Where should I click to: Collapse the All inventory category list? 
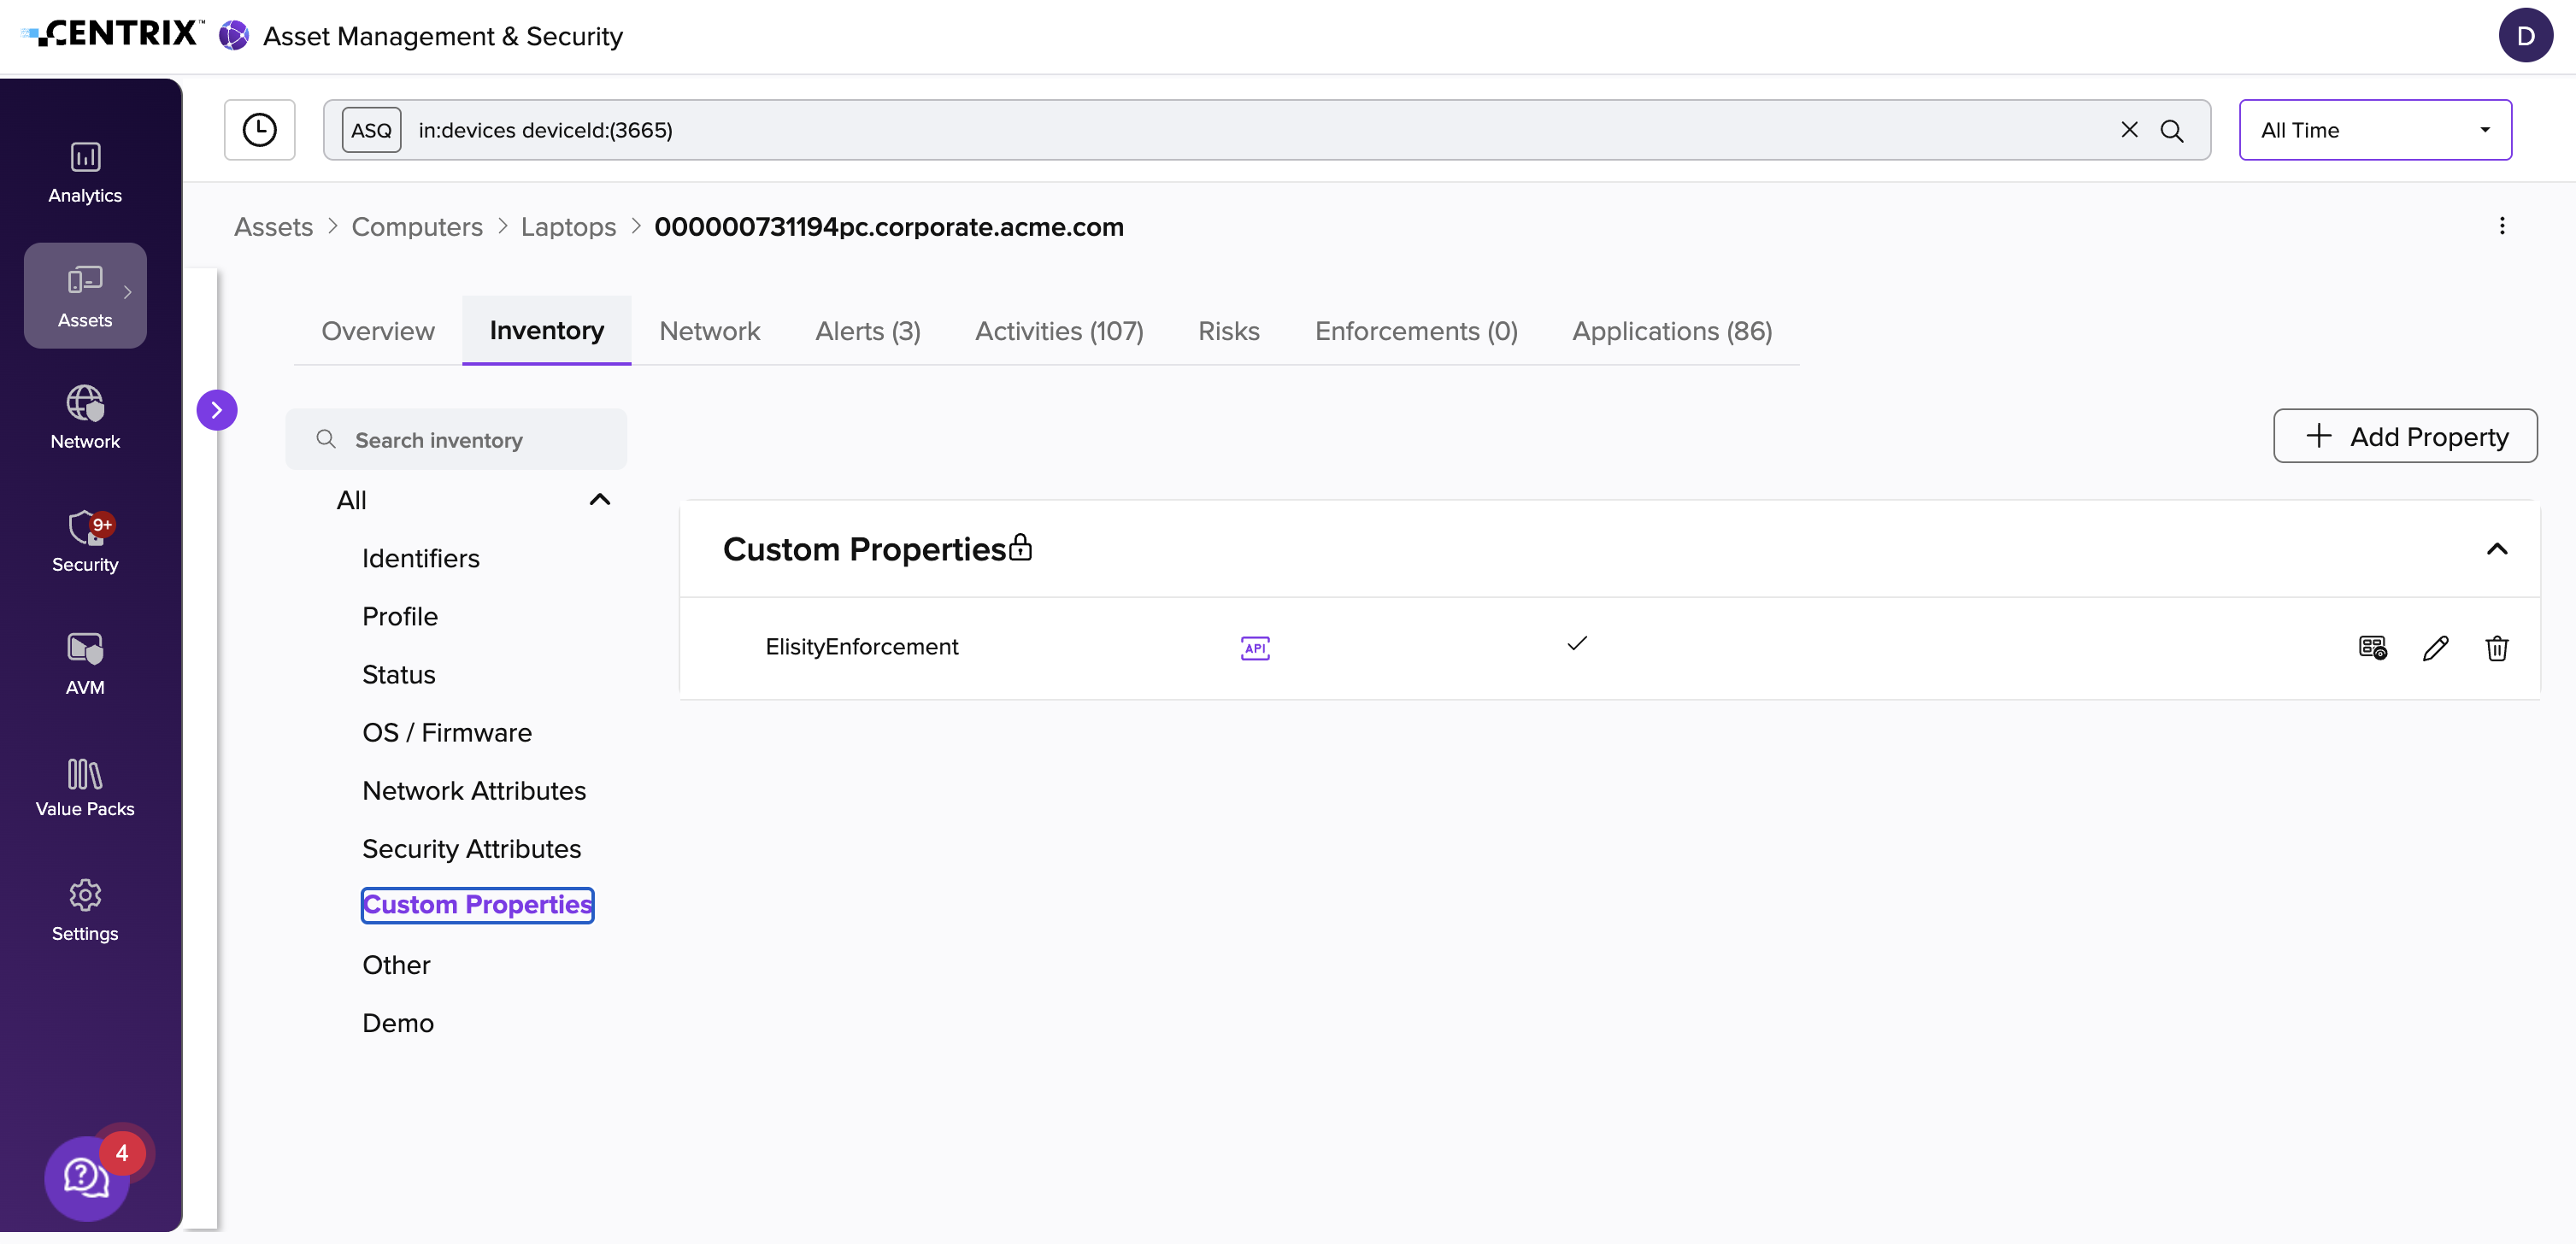pos(599,500)
